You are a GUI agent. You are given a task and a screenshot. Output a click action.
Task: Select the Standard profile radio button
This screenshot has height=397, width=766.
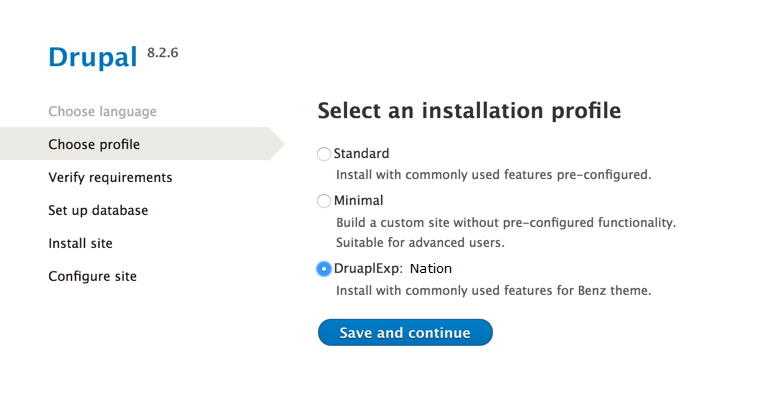point(323,154)
